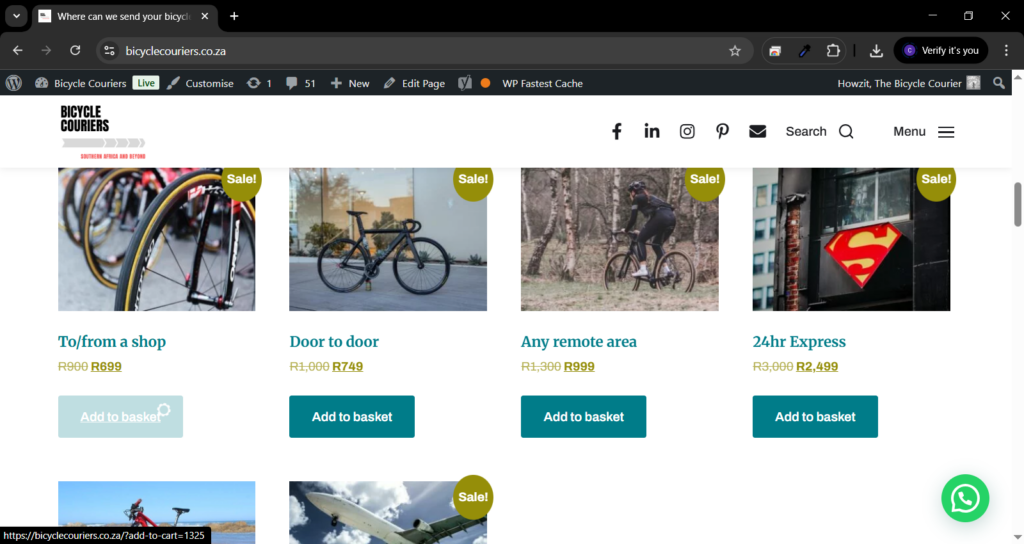Open Bicycle Couriers dashboard link in admin bar
Screen dimensions: 1024x544
(80, 83)
